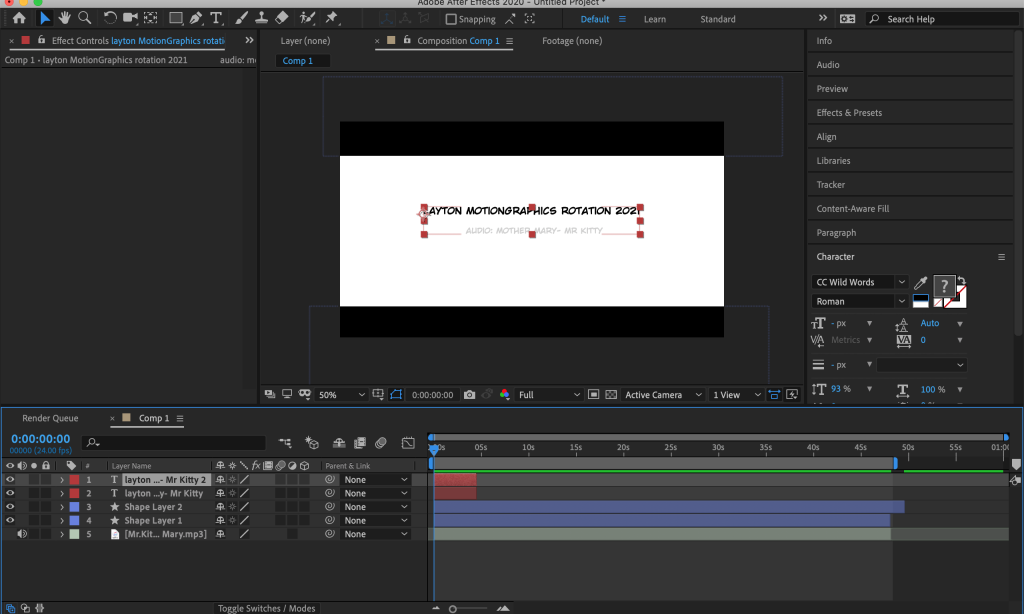This screenshot has height=614, width=1024.
Task: Expand Shape Layer 1 properties
Action: pos(62,521)
